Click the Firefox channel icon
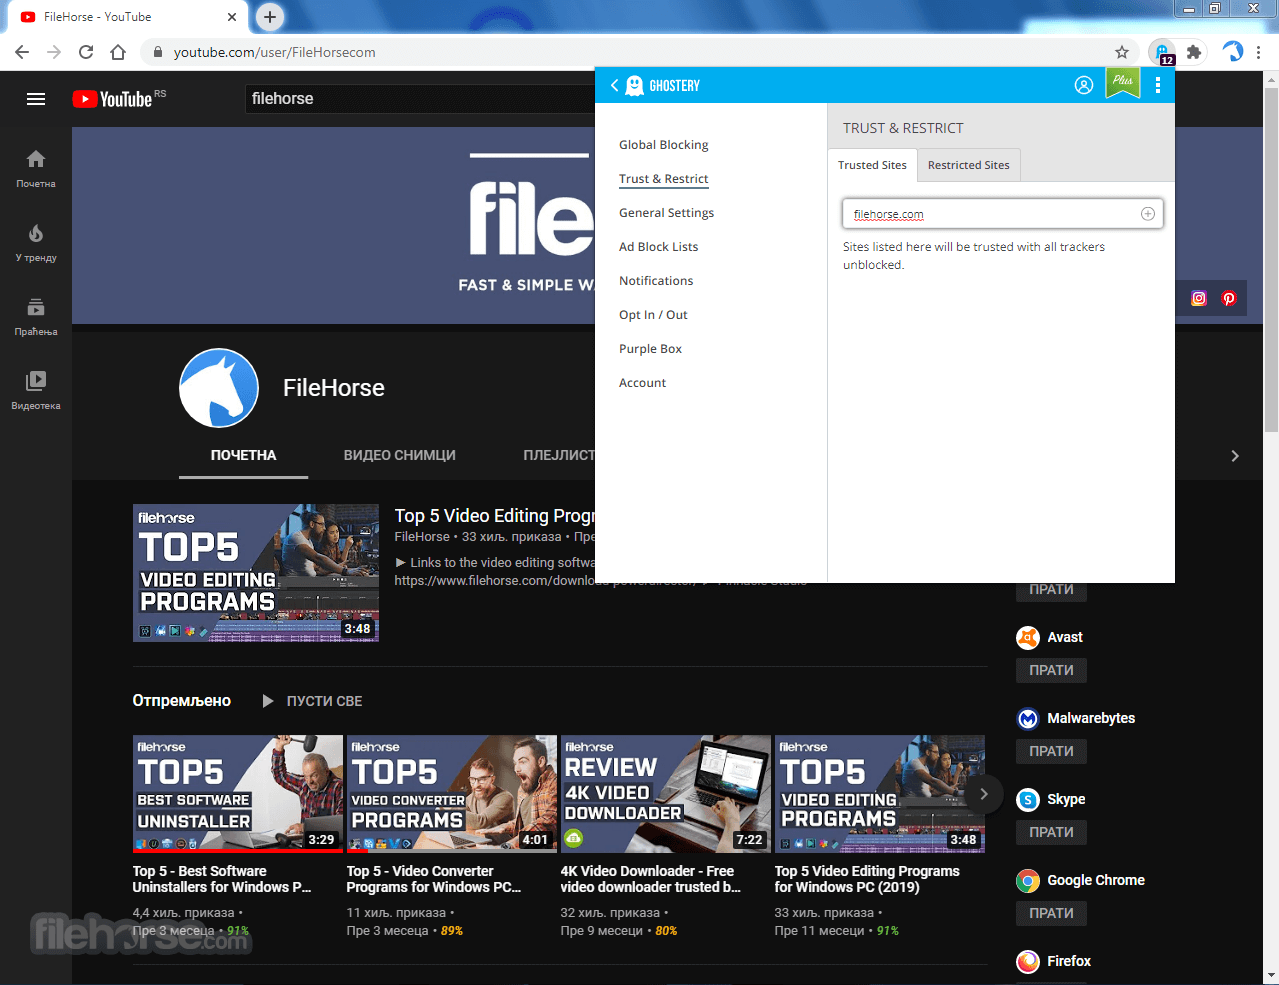Image resolution: width=1279 pixels, height=985 pixels. [x=1028, y=961]
